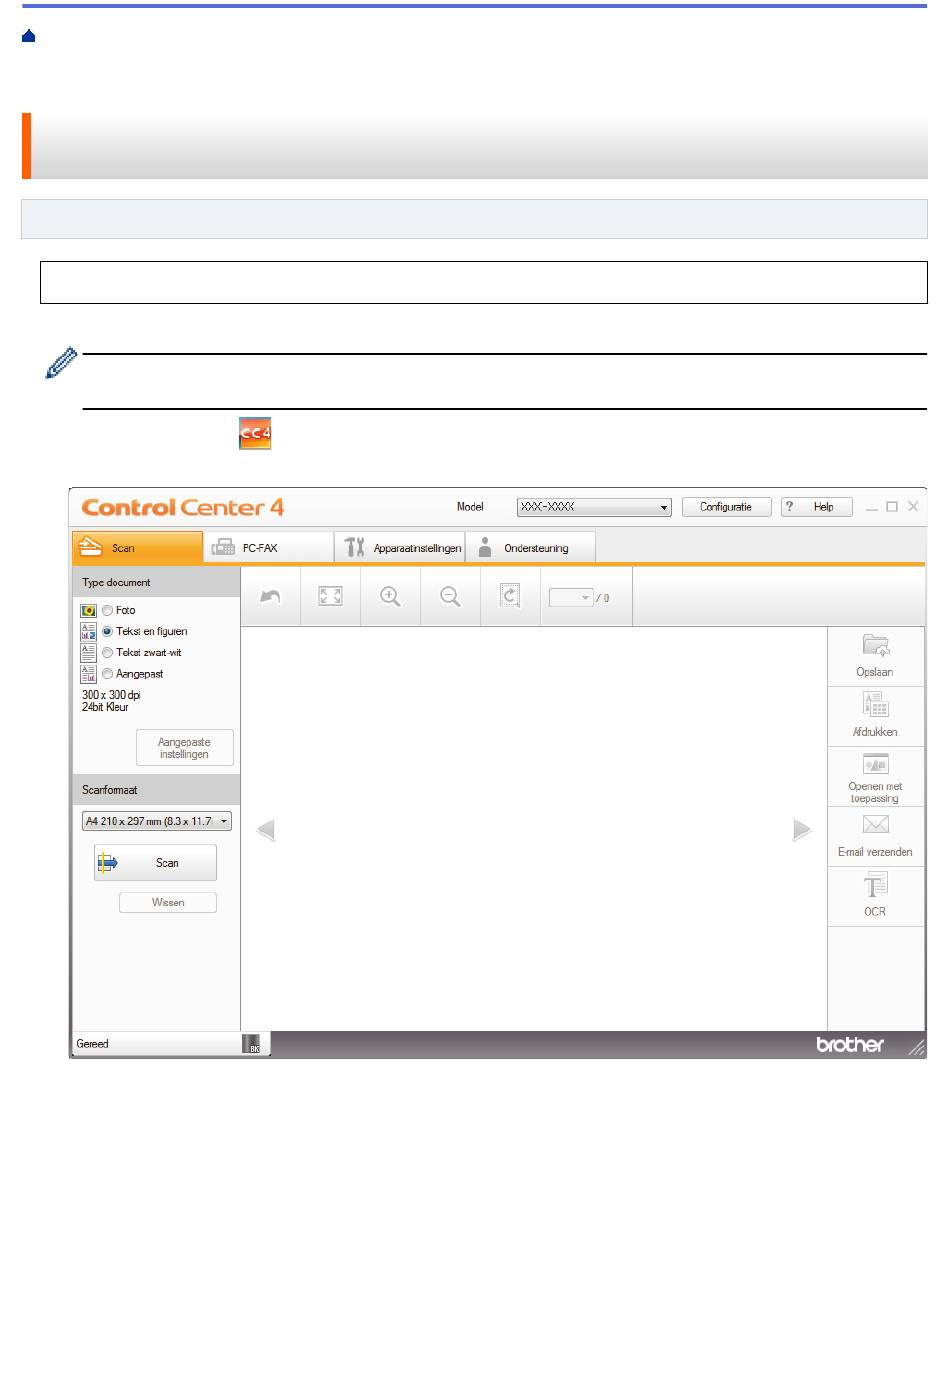Select Tekst en figuren radio button

coord(107,631)
